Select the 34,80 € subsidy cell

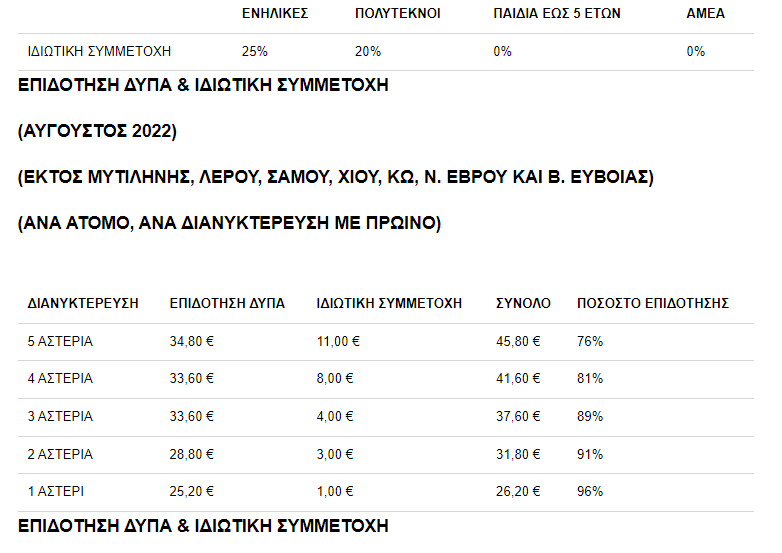192,341
